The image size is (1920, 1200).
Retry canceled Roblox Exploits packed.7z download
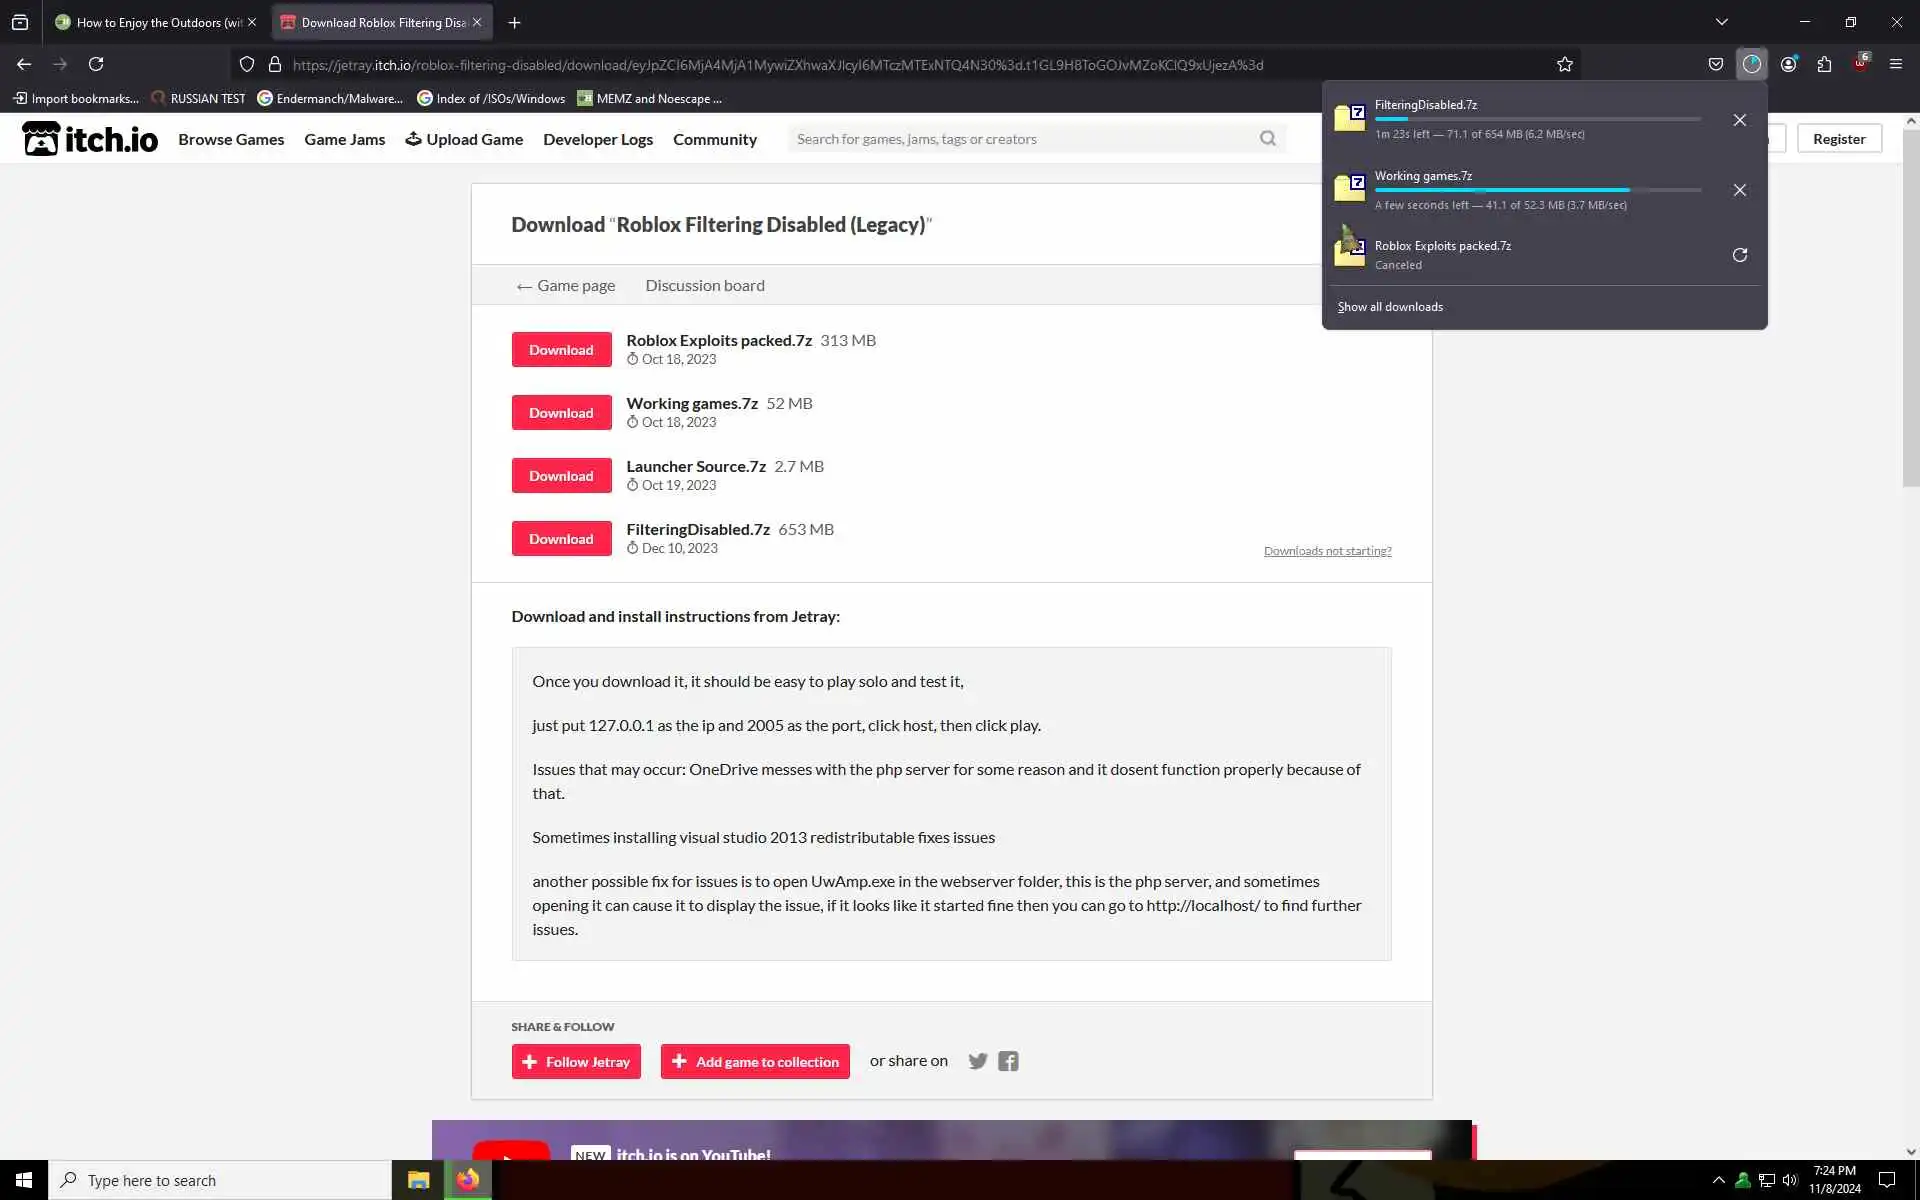tap(1739, 255)
